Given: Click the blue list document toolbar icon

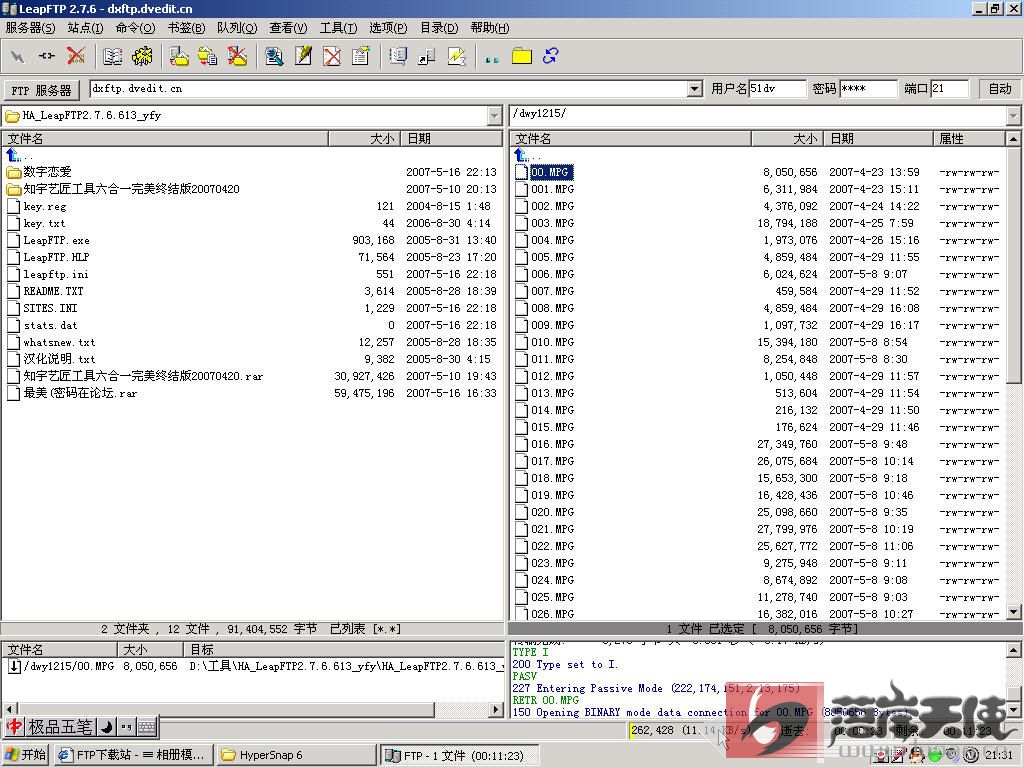Looking at the screenshot, I should pos(397,57).
